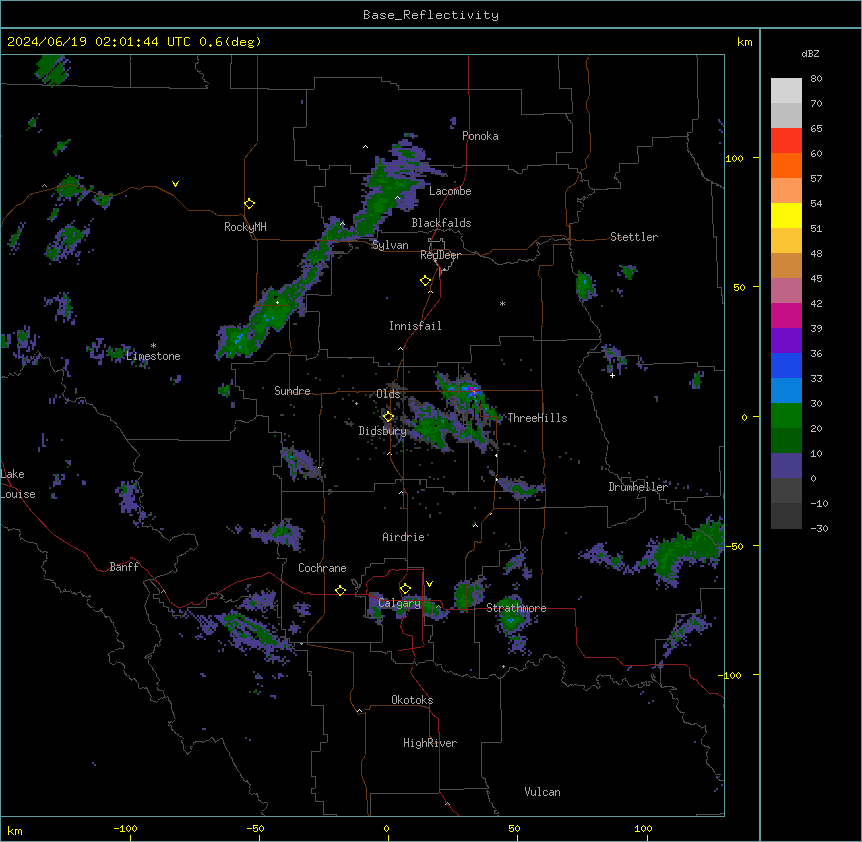The width and height of the screenshot is (862, 842).
Task: Click the Okotoks city label
Action: point(412,700)
